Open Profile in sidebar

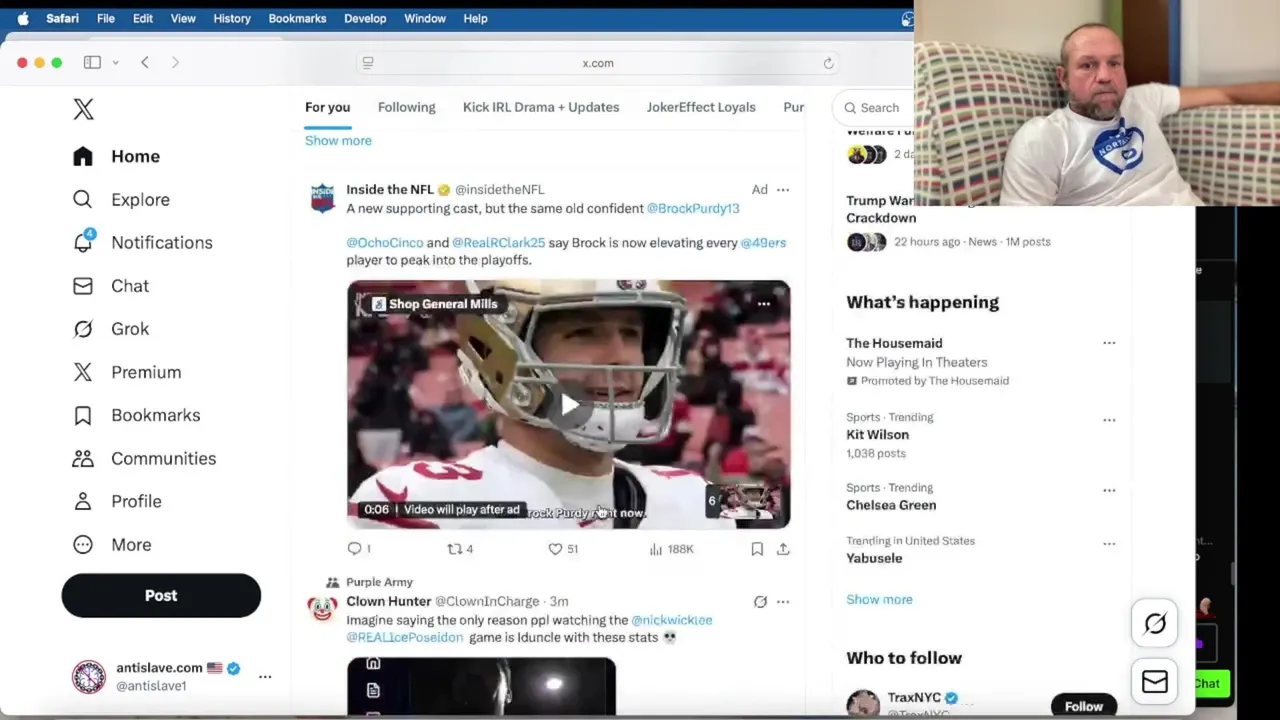[x=117, y=501]
